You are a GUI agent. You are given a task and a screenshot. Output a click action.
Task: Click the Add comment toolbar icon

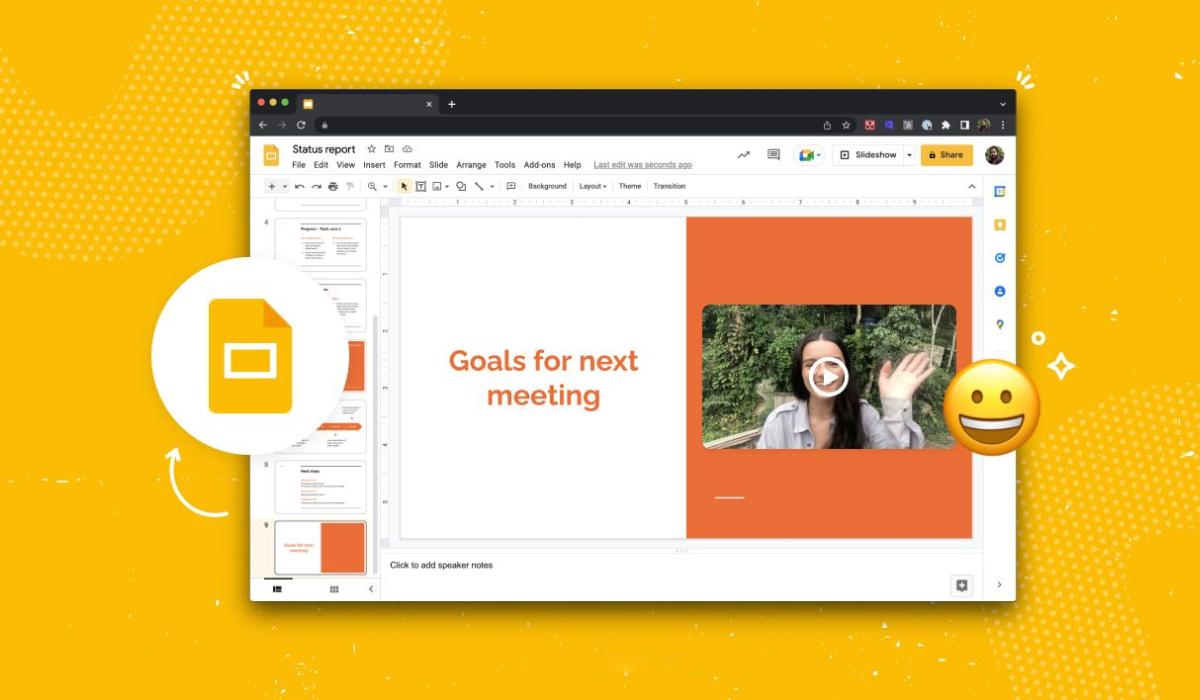[x=511, y=186]
